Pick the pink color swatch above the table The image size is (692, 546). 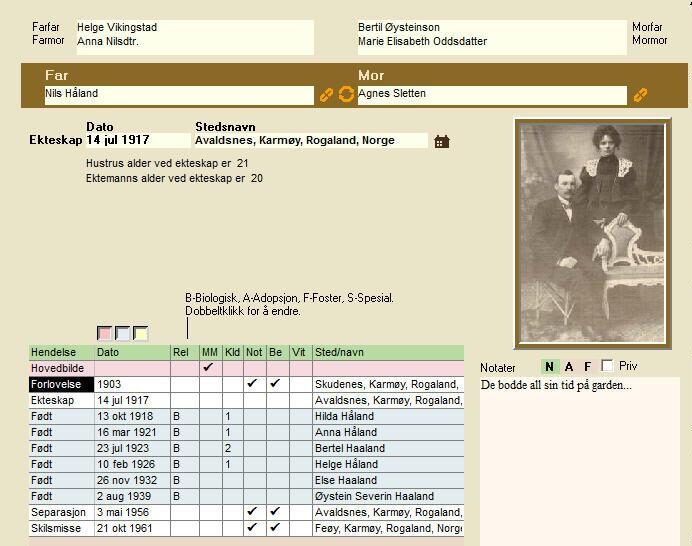pyautogui.click(x=105, y=333)
